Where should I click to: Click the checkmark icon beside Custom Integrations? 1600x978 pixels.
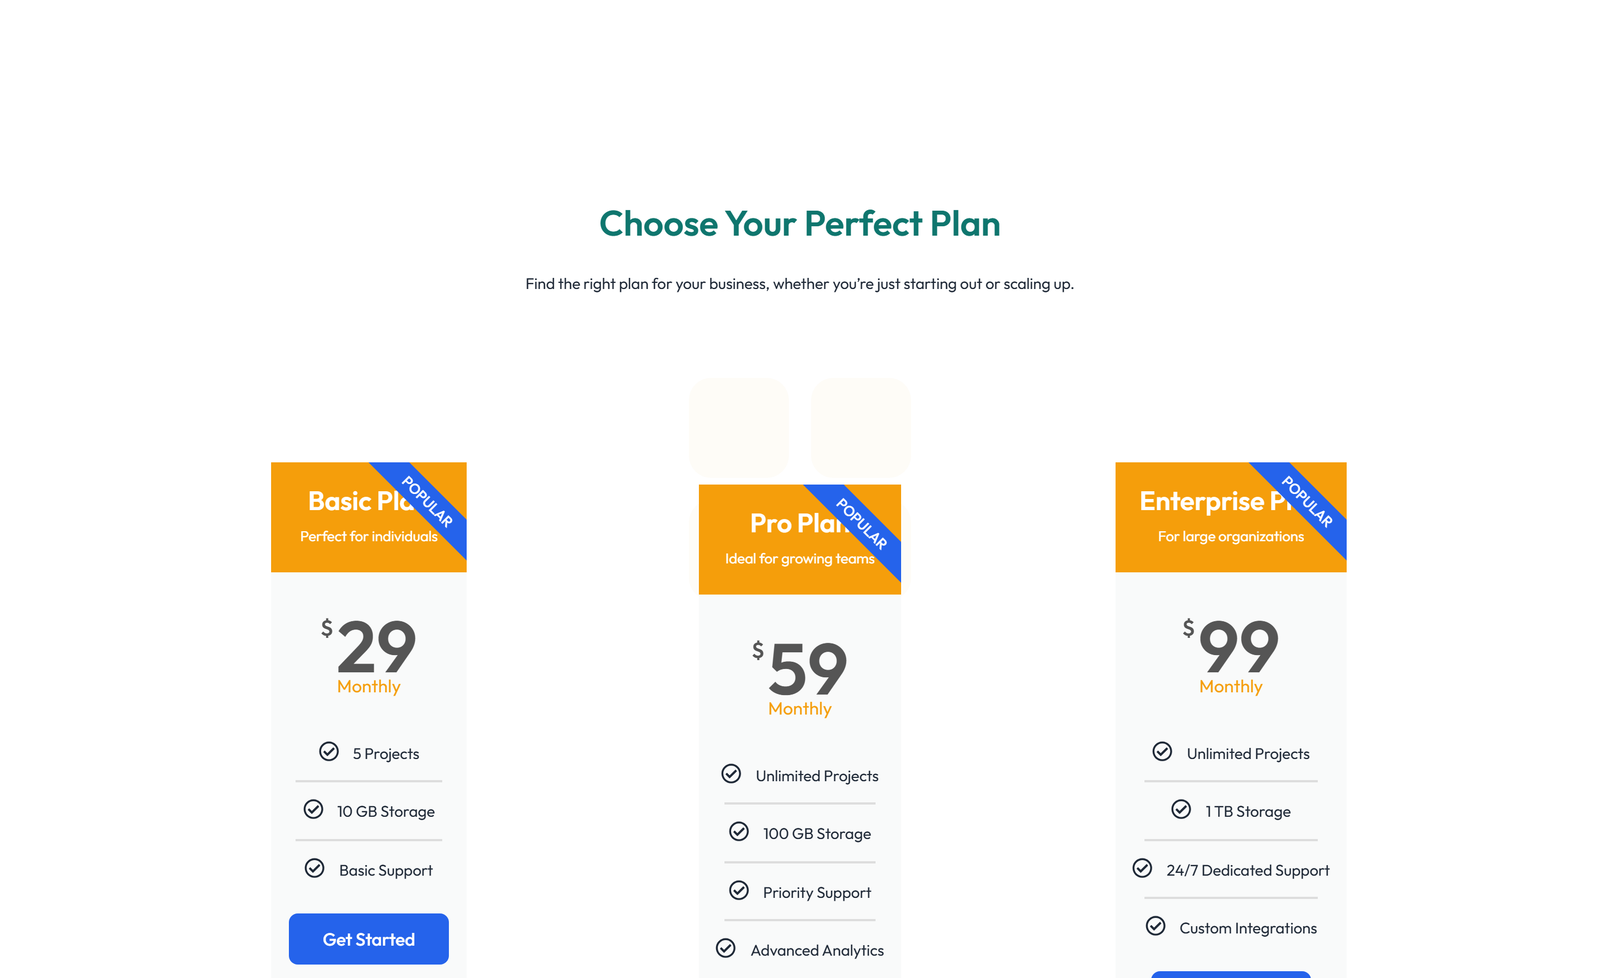click(x=1156, y=926)
